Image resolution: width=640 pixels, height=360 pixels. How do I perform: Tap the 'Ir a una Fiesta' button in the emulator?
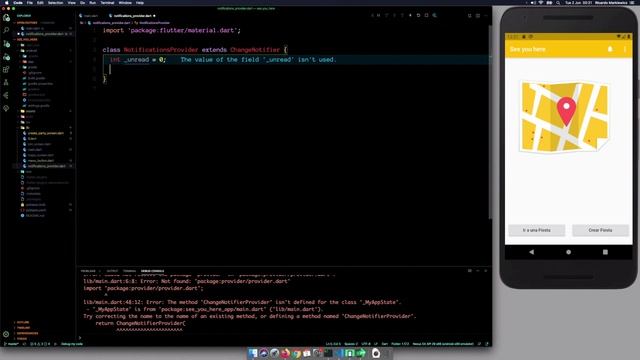click(536, 230)
